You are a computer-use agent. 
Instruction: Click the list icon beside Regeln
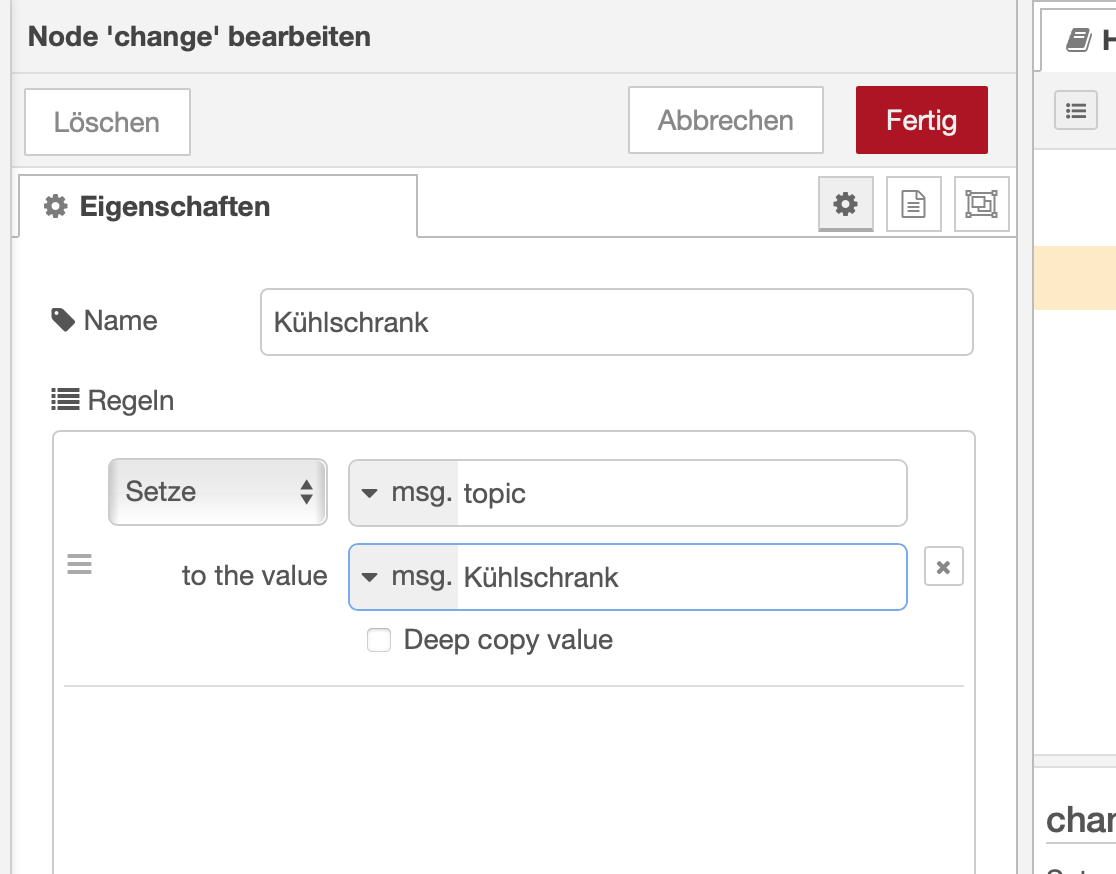click(65, 401)
